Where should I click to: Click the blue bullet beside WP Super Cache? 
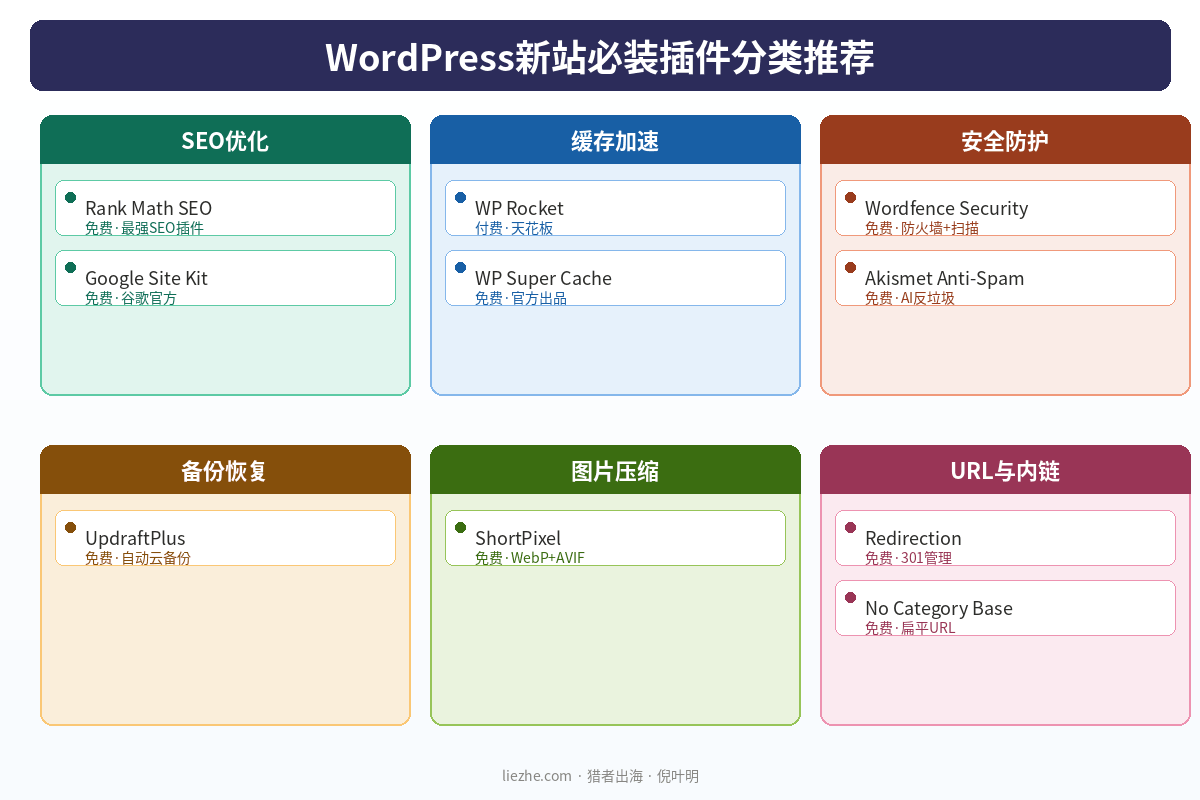pyautogui.click(x=460, y=267)
